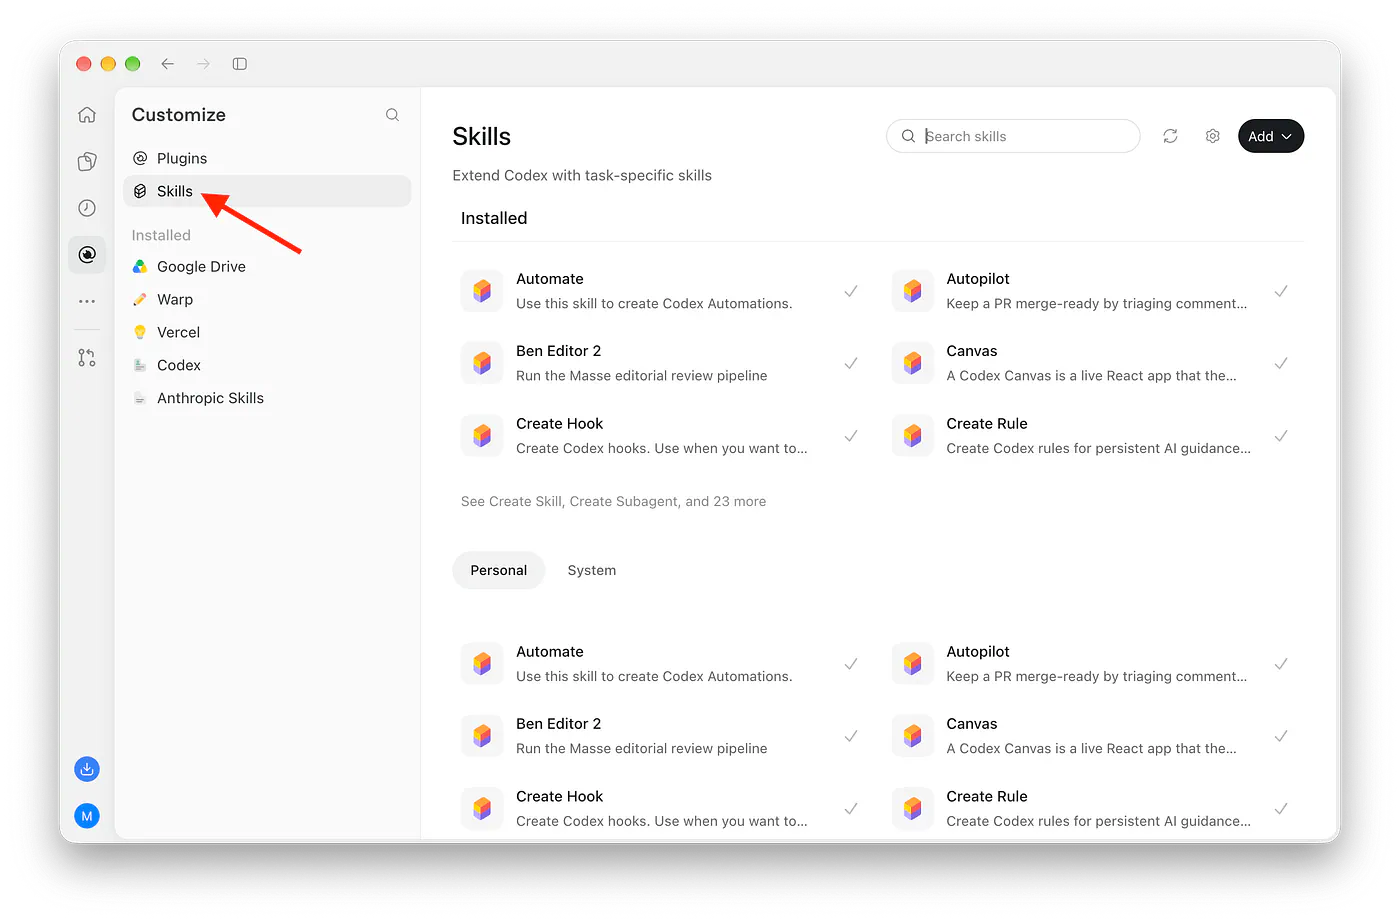Click the blue download update icon
1400x922 pixels.
pyautogui.click(x=87, y=769)
